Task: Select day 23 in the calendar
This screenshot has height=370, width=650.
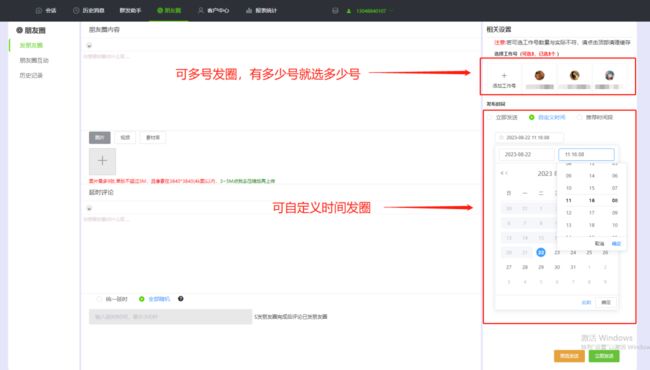Action: pos(557,252)
